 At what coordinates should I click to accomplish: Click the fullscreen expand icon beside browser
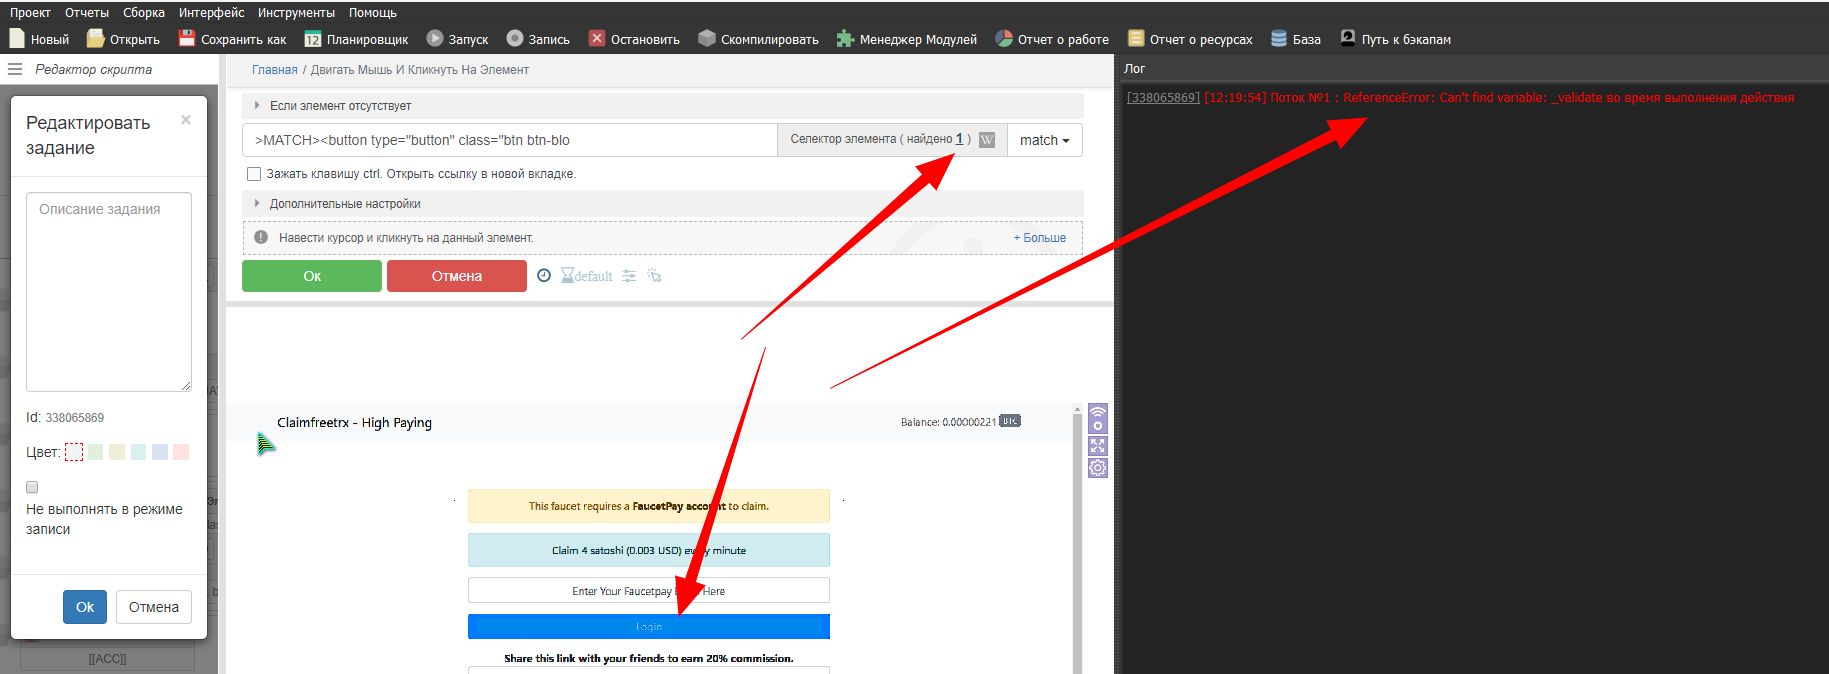point(1098,446)
